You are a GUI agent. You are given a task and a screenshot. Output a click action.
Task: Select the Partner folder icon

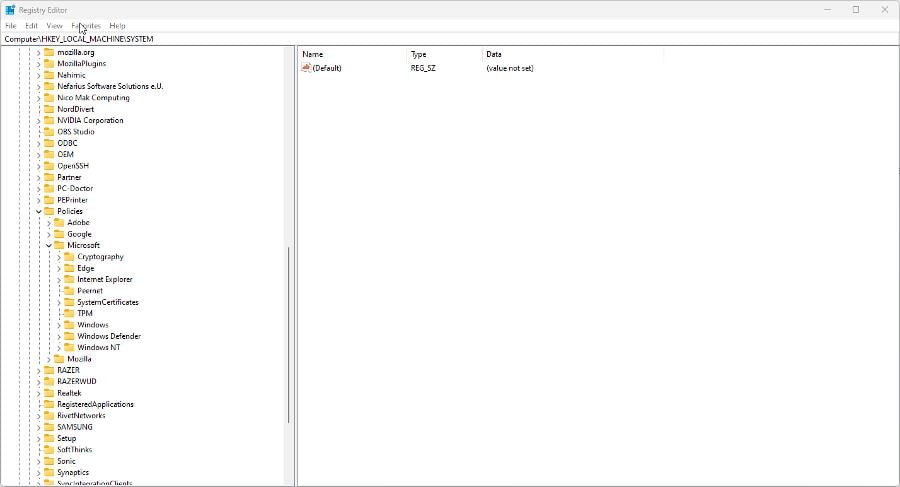pos(49,177)
